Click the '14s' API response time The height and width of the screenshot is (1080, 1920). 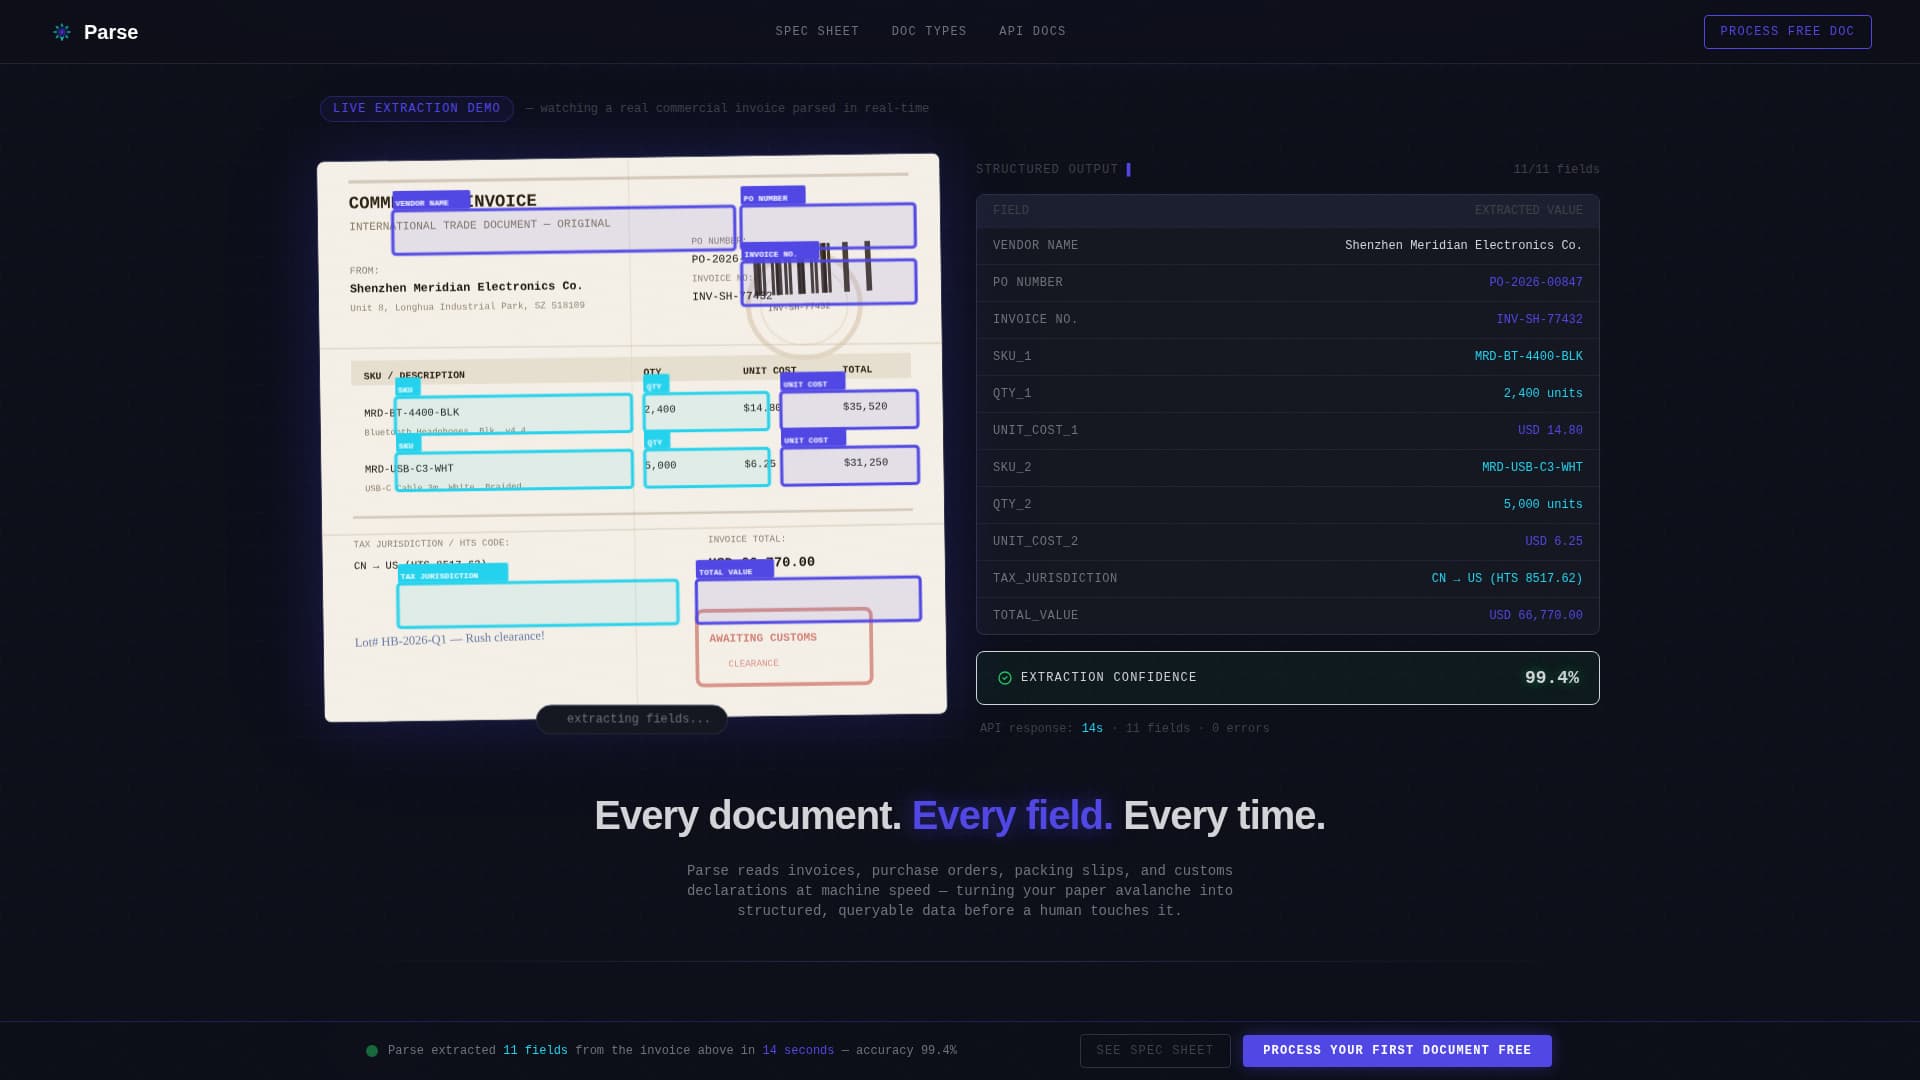(x=1092, y=729)
